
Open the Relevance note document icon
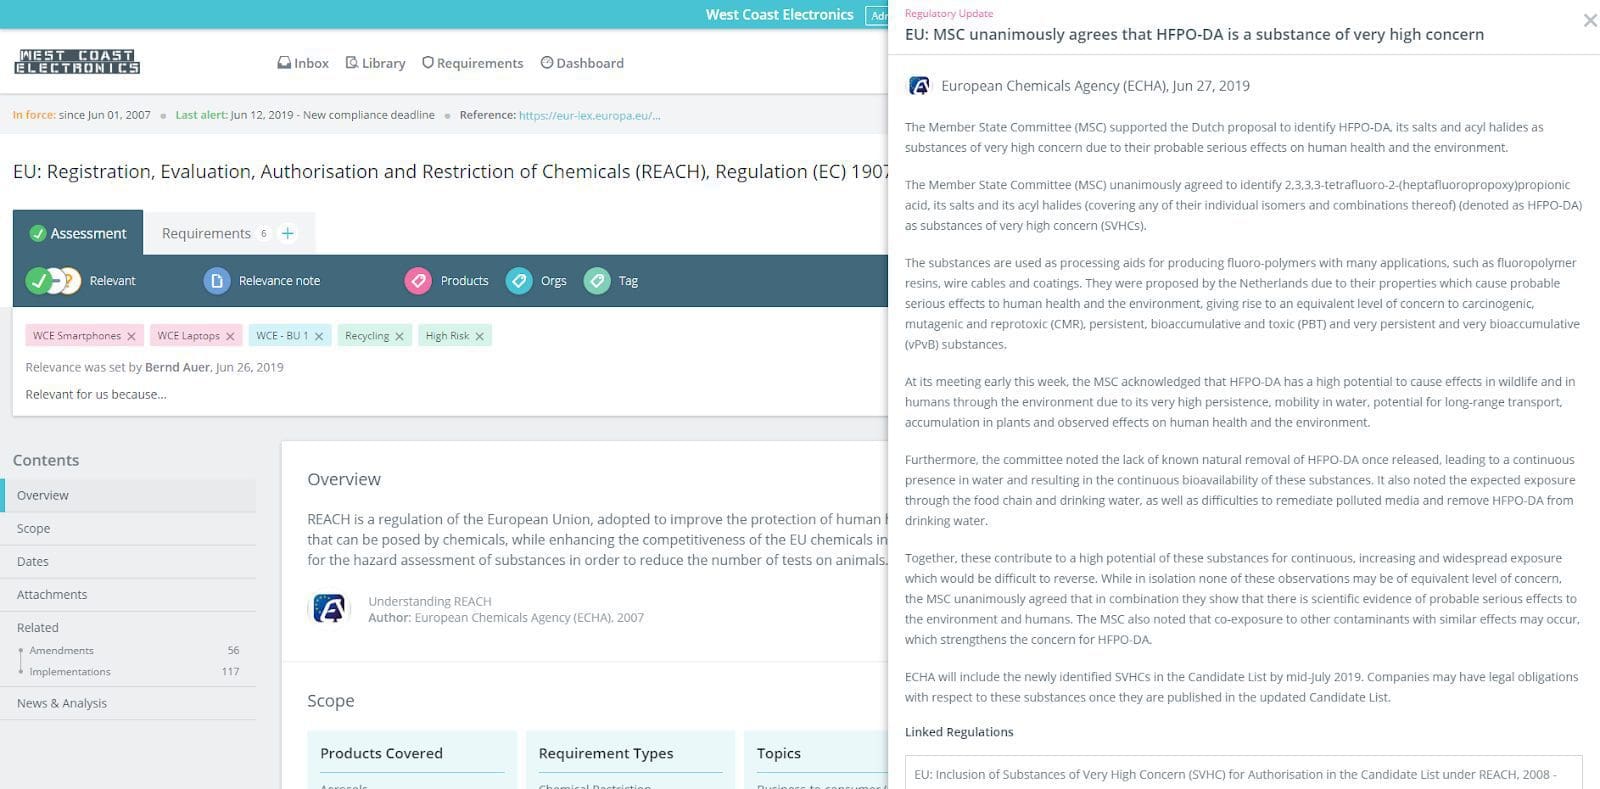217,281
